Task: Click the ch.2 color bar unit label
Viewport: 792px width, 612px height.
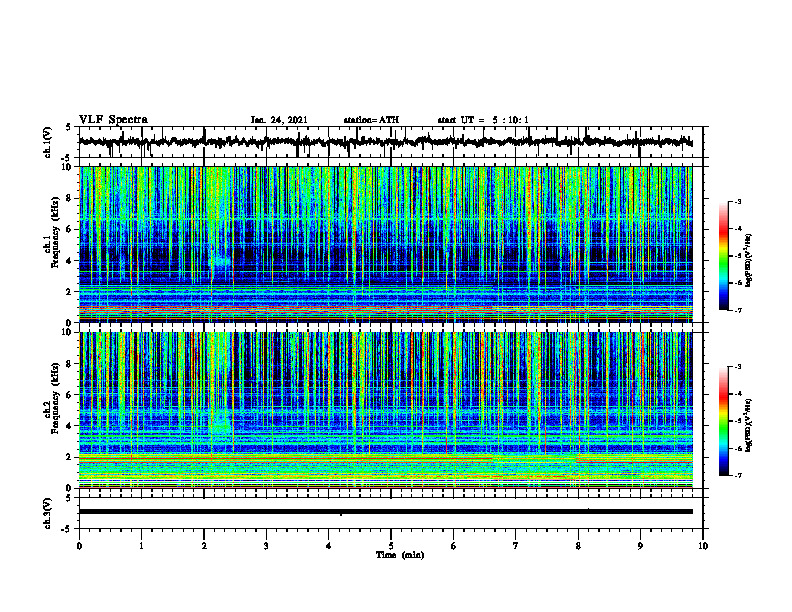Action: [749, 425]
